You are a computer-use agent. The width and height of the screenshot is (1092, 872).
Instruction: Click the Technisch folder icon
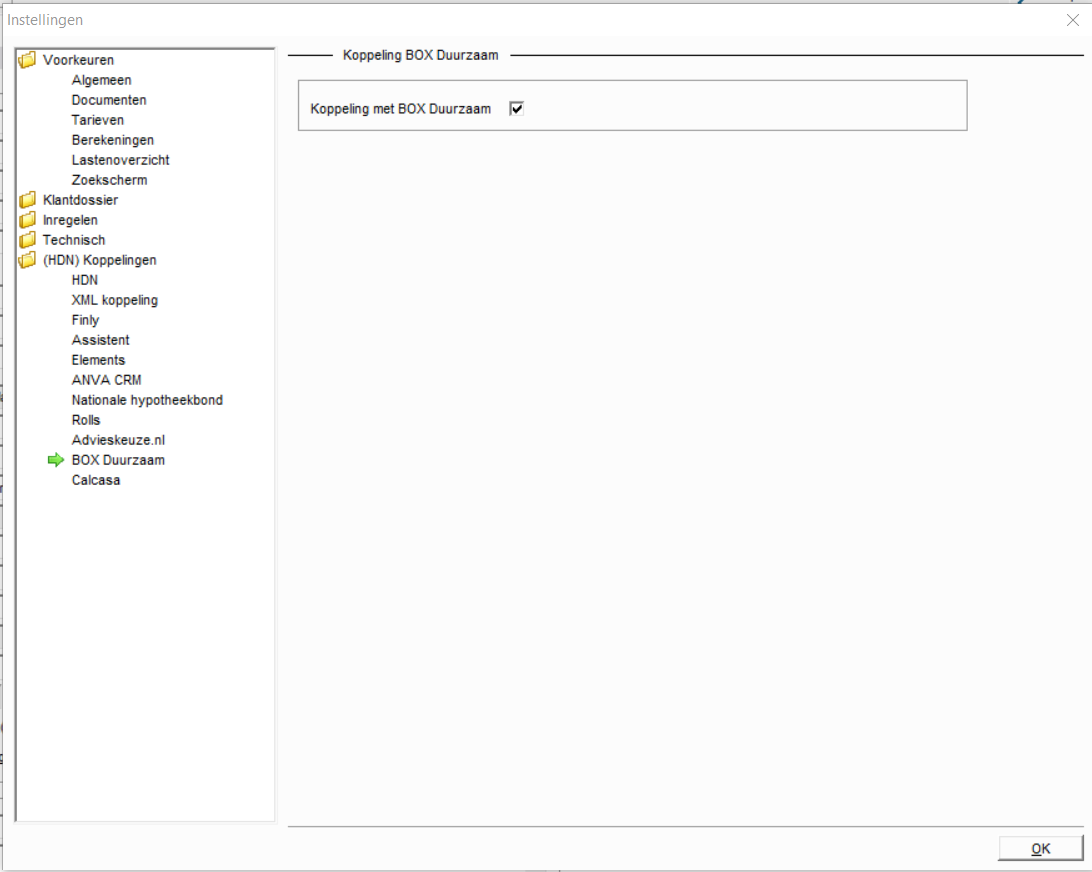pyautogui.click(x=27, y=240)
